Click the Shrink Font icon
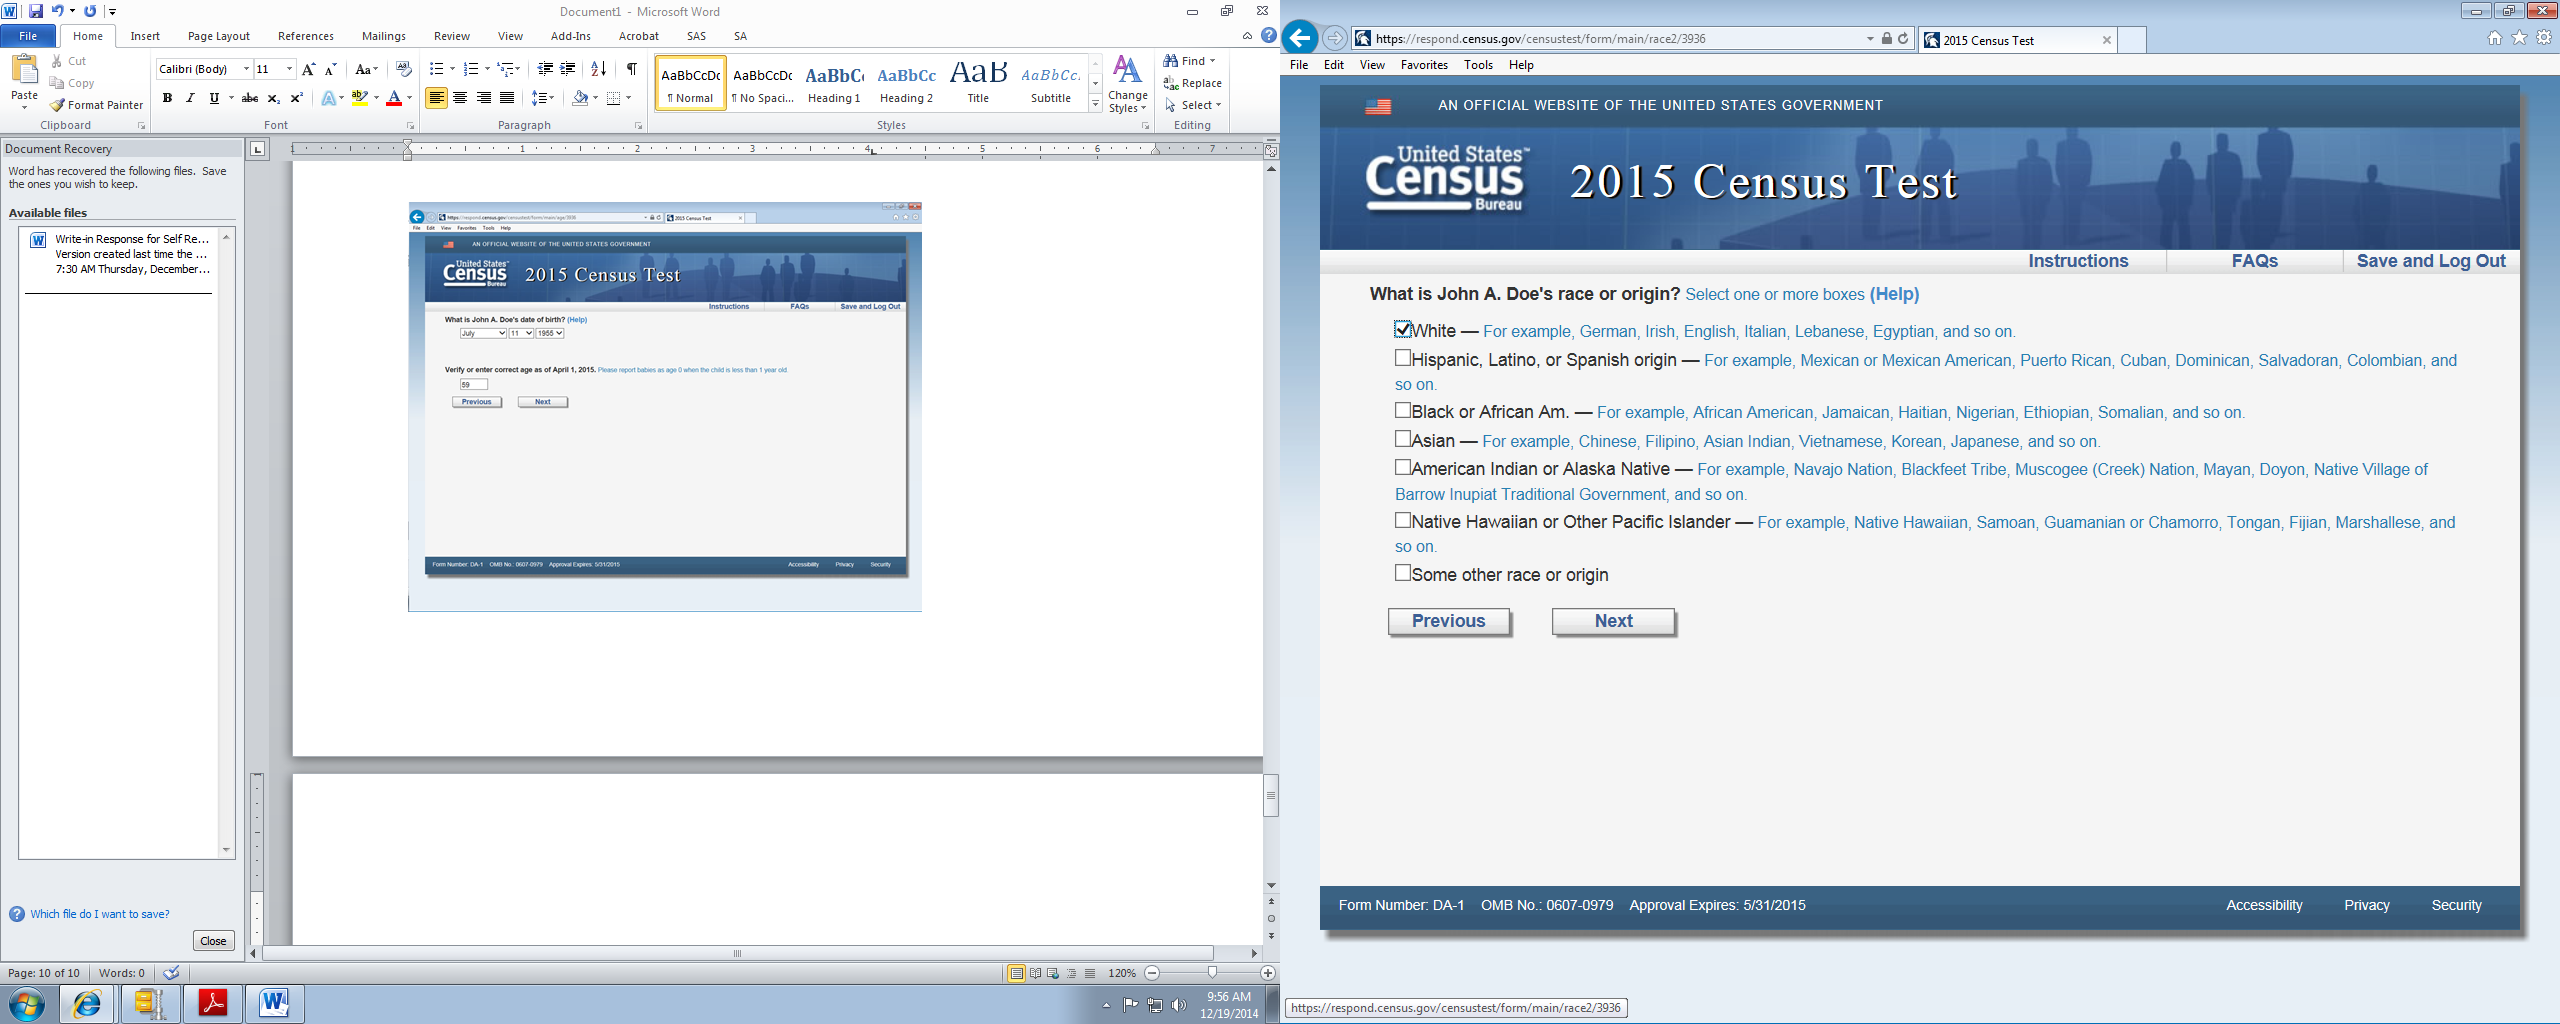 pyautogui.click(x=330, y=69)
